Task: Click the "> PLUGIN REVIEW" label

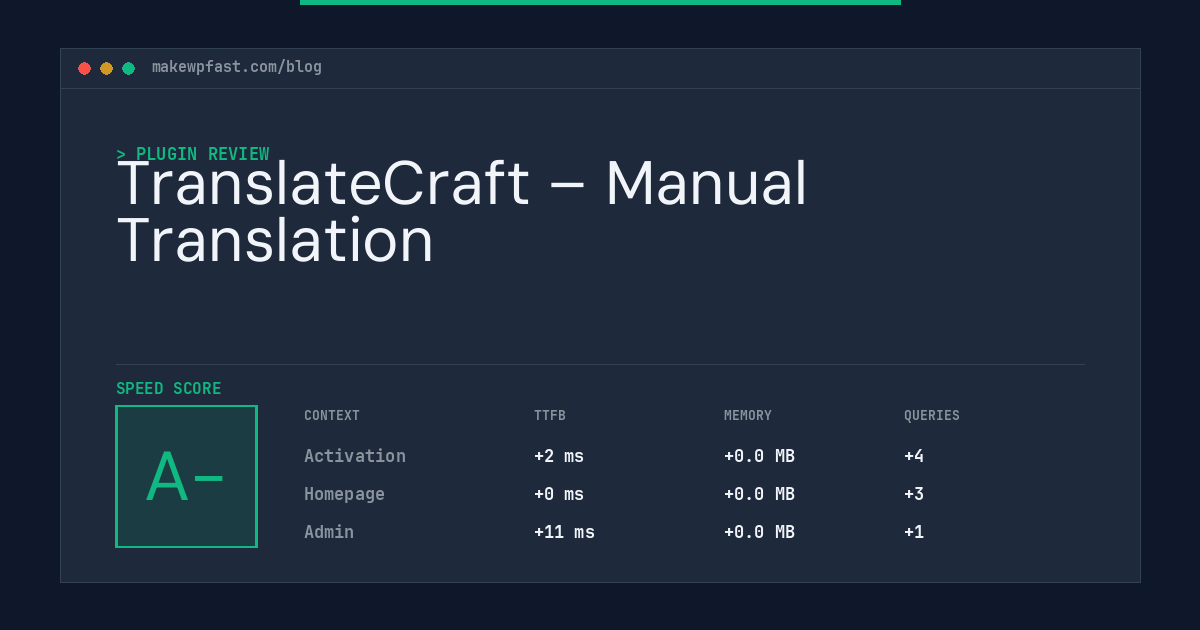Action: 193,154
